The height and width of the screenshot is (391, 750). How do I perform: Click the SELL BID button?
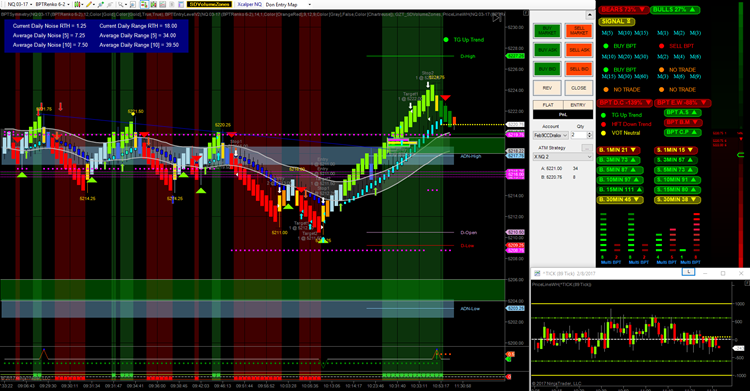tap(579, 69)
